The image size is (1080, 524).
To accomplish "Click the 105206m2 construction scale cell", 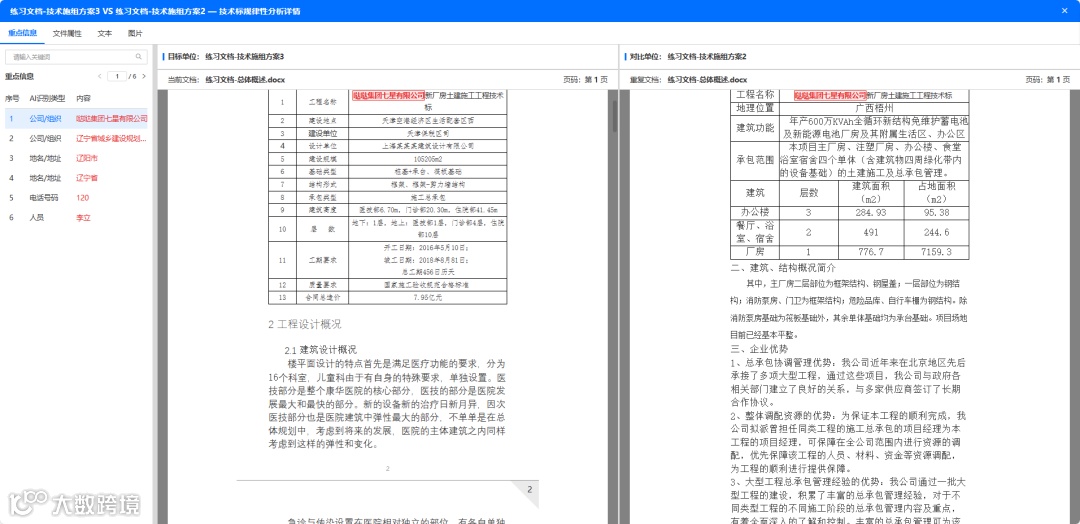I will [428, 159].
